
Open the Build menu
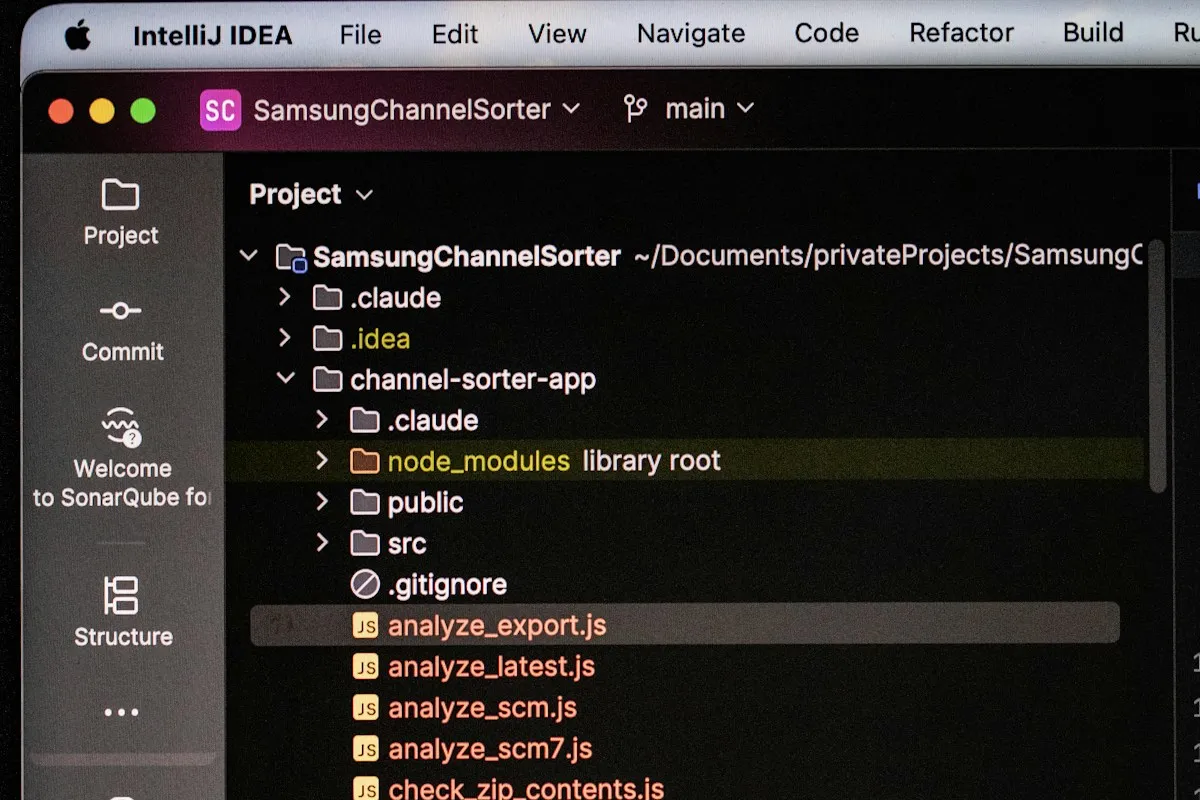[1093, 33]
